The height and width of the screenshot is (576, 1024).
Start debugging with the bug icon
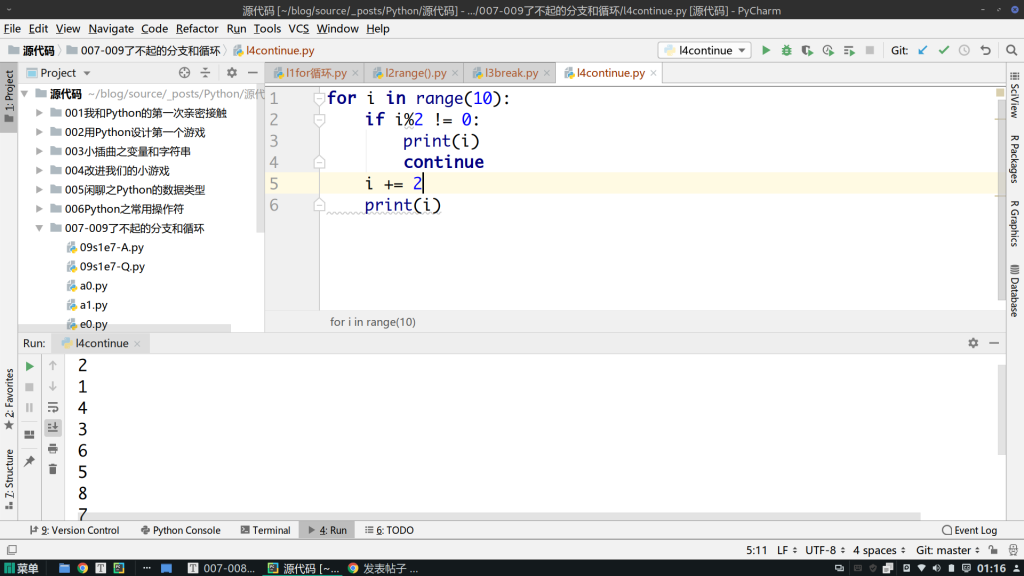[786, 50]
